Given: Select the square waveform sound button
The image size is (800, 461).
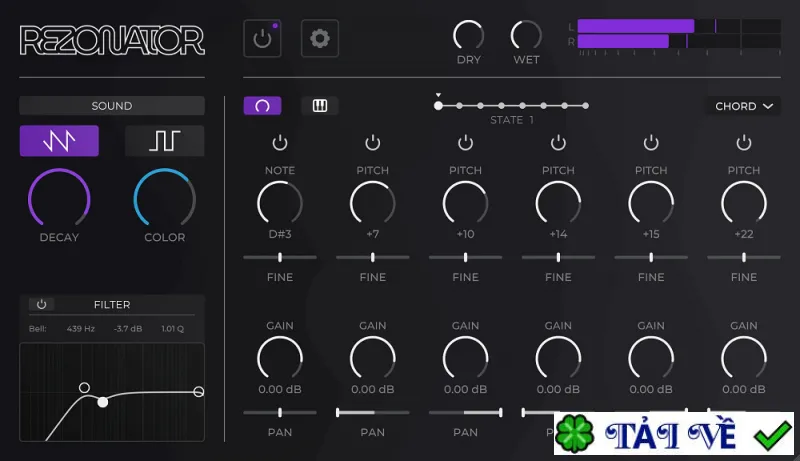Looking at the screenshot, I should [164, 141].
